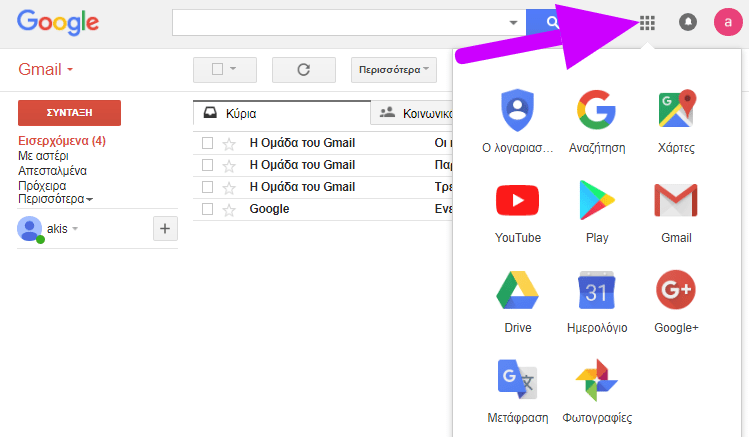Image resolution: width=749 pixels, height=437 pixels.
Task: Open the Πρόχειρα folder
Action: click(42, 185)
